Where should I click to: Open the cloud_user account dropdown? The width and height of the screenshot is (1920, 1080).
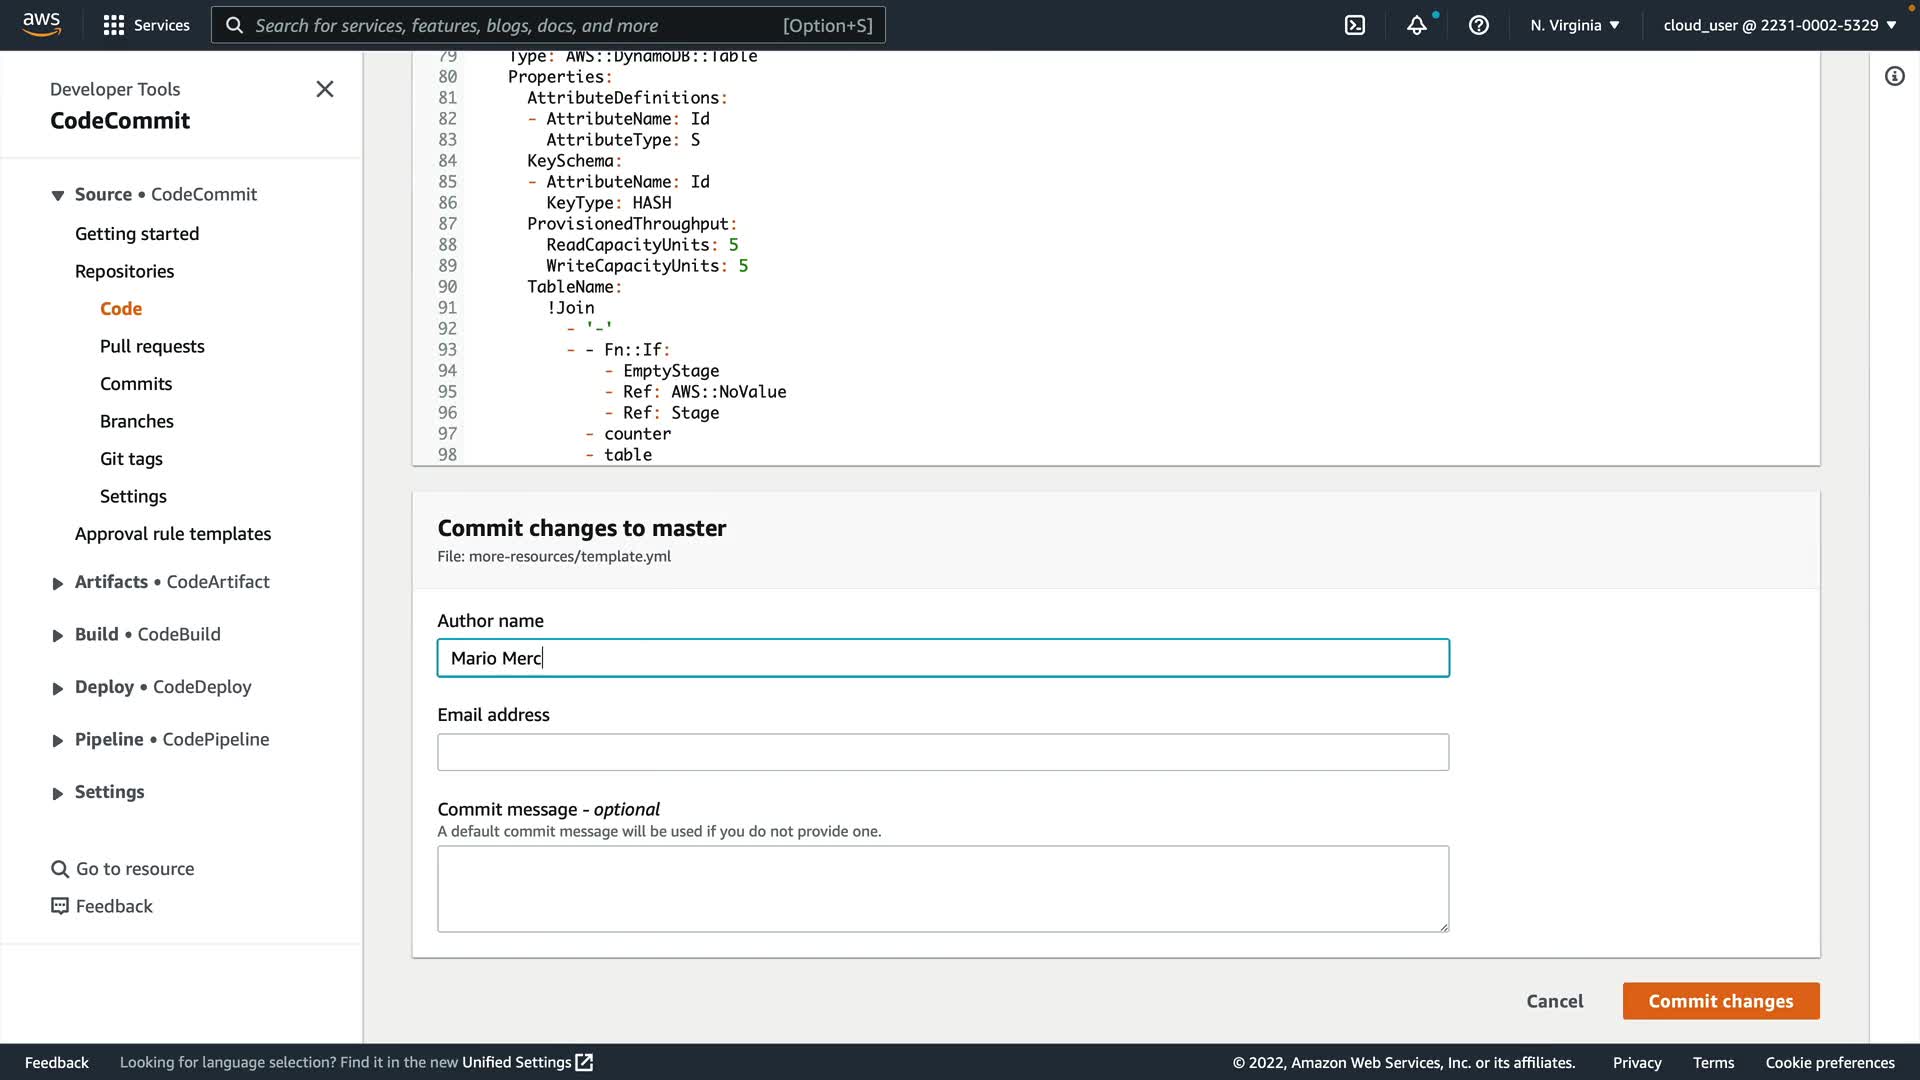[1779, 25]
